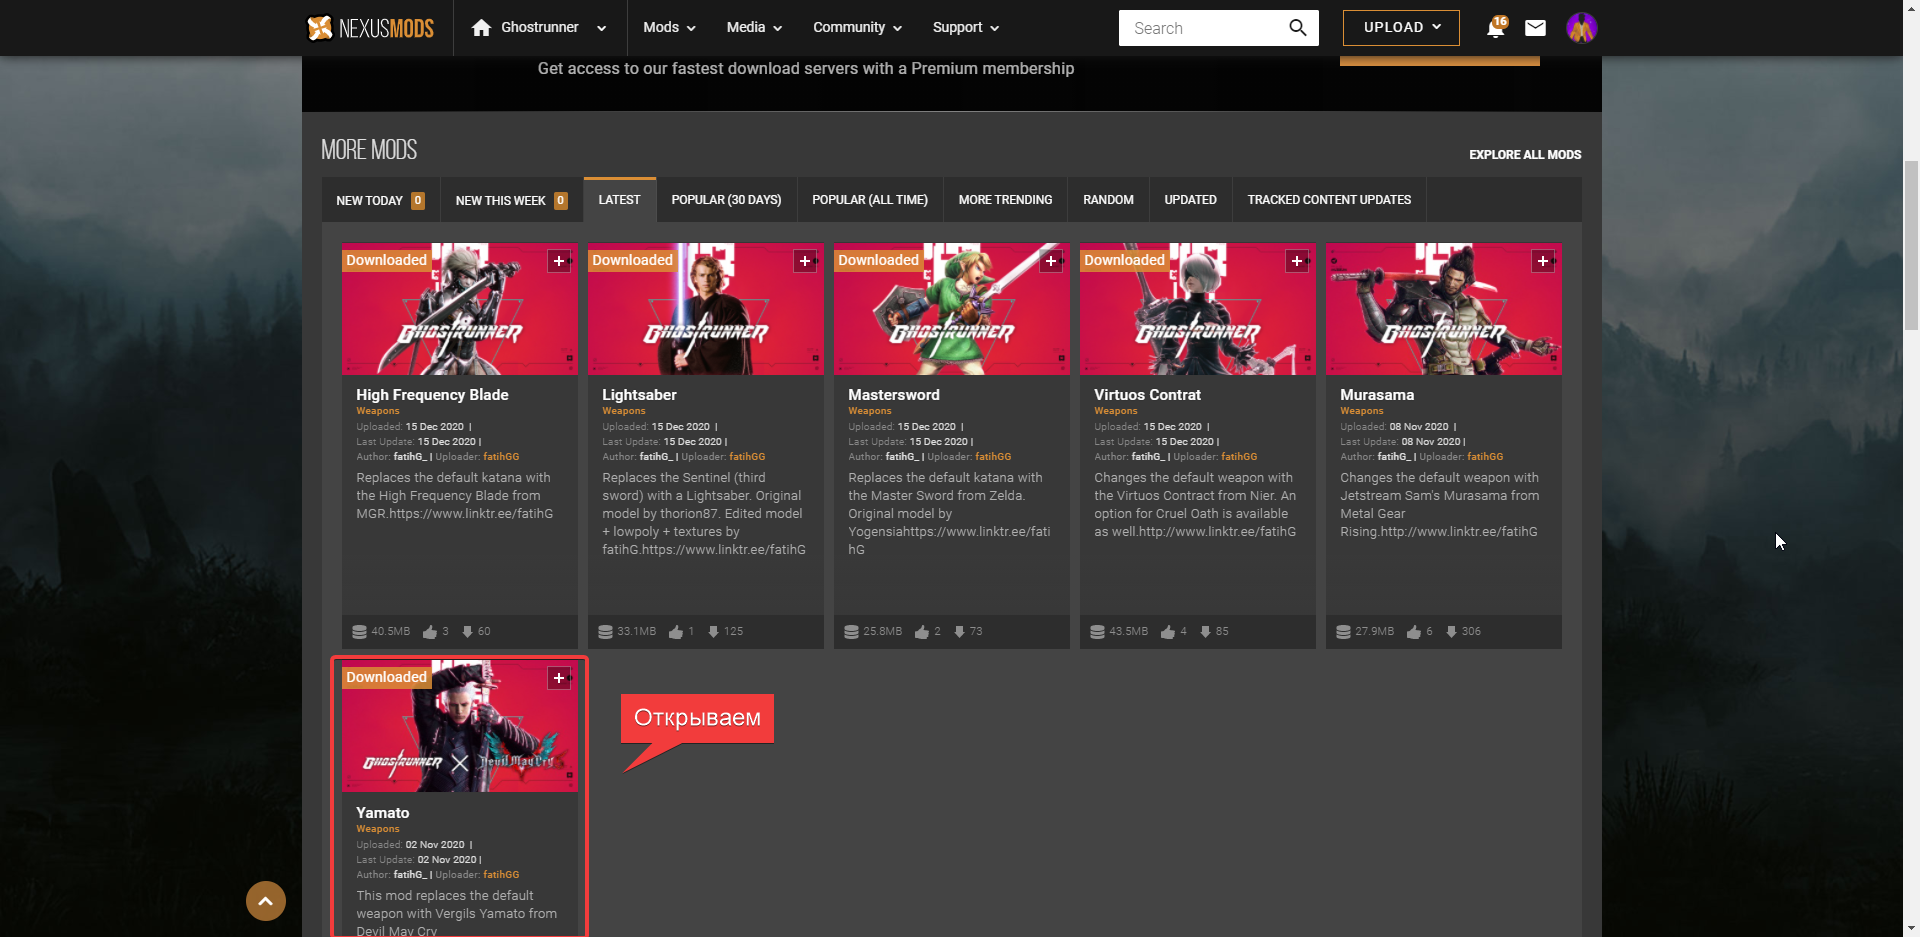Click the search magnifier icon
Image resolution: width=1920 pixels, height=937 pixels.
[x=1298, y=28]
